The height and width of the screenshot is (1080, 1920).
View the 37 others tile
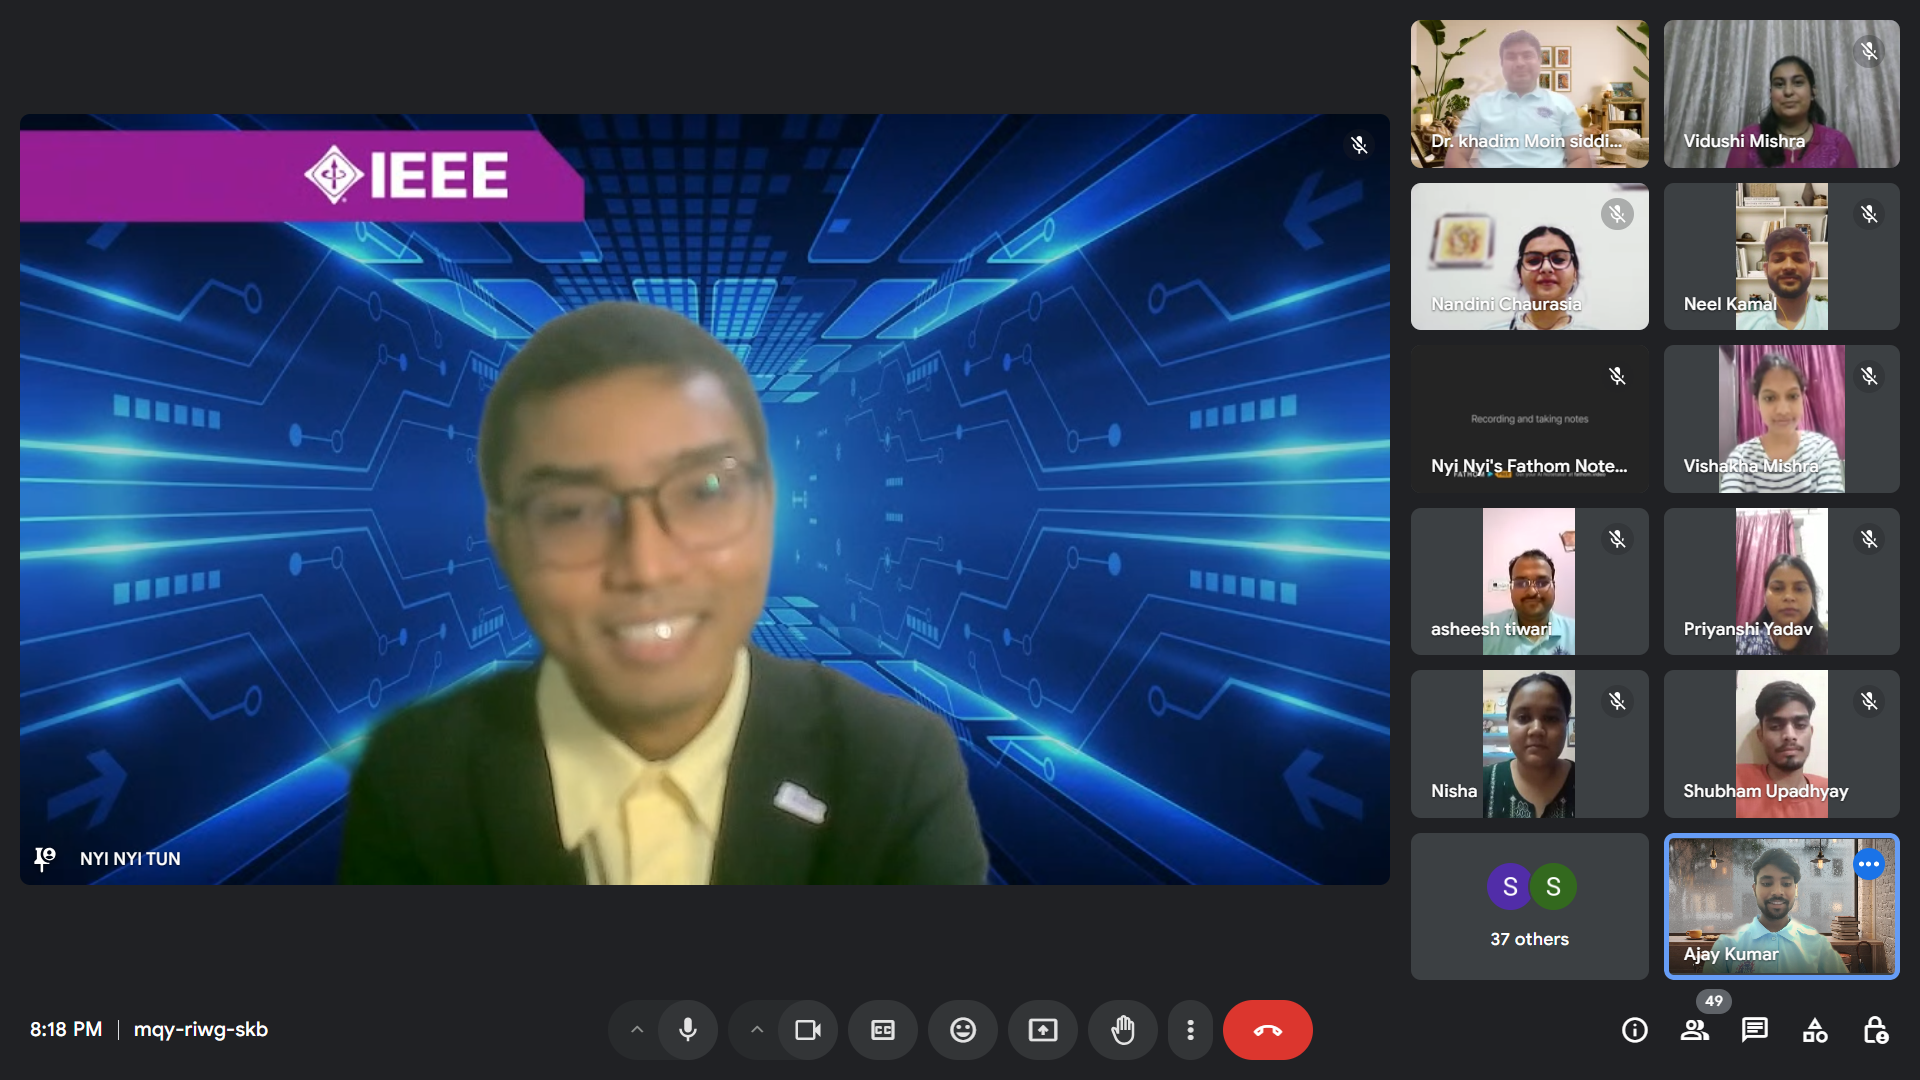tap(1529, 906)
